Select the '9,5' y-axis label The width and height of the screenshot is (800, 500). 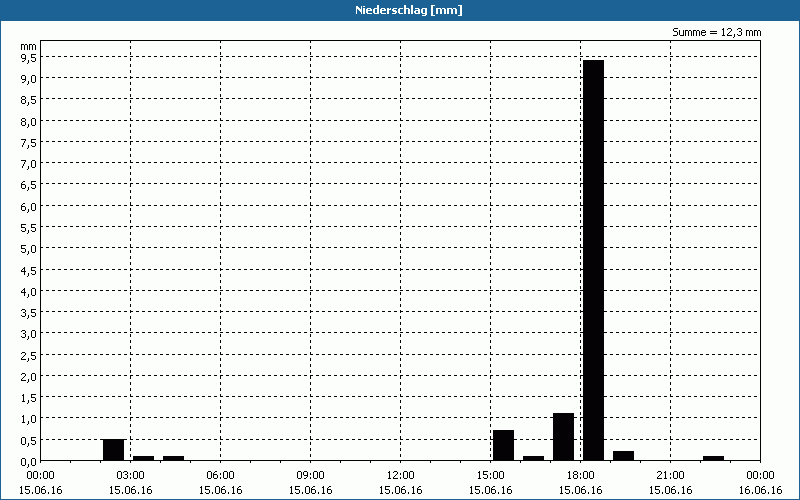28,57
